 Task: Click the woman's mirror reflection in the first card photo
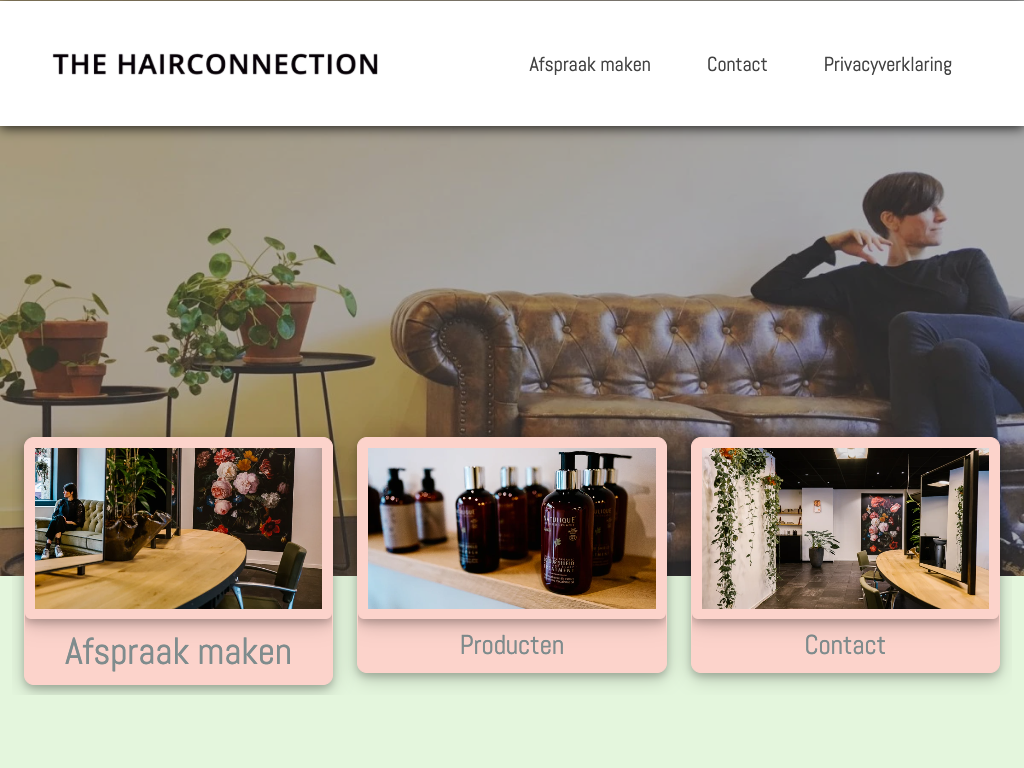(62, 519)
